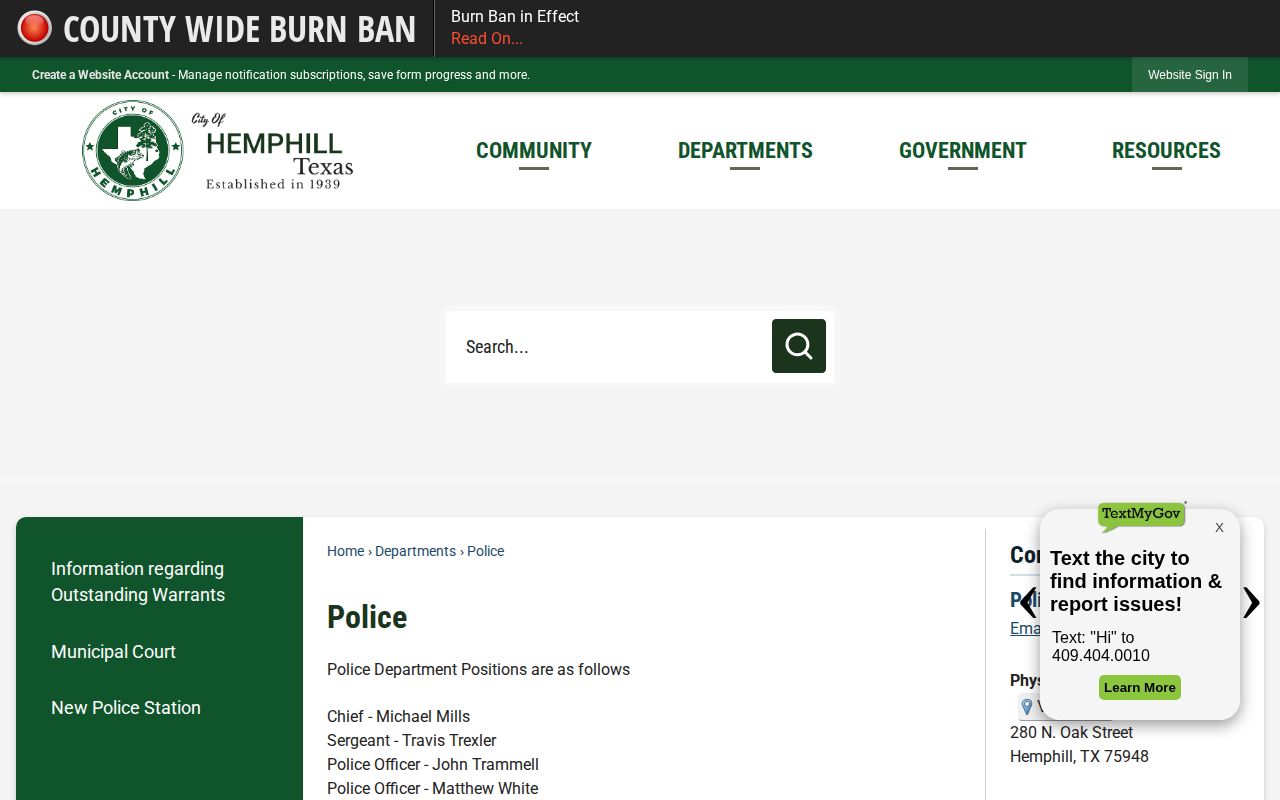
Task: Click the search magnifier button
Action: tap(799, 346)
